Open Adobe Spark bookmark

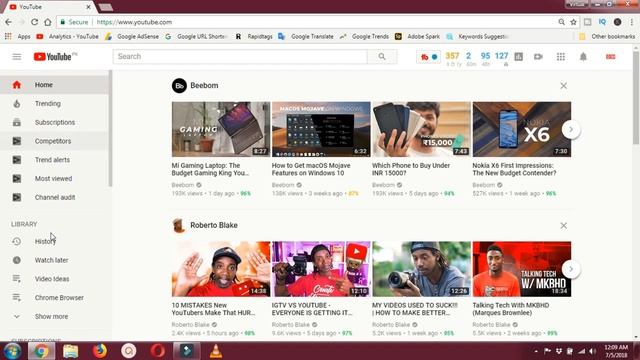tap(418, 36)
